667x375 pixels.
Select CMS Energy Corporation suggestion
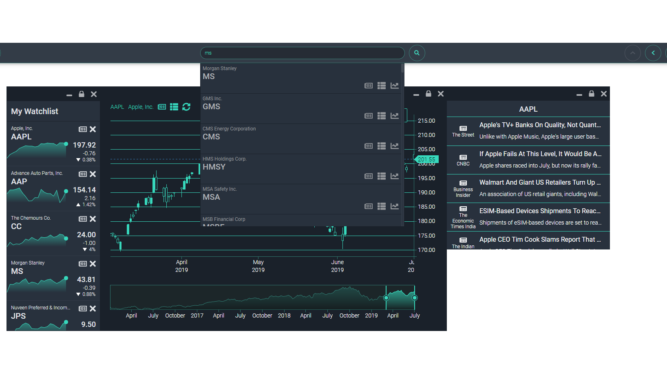[x=301, y=139]
